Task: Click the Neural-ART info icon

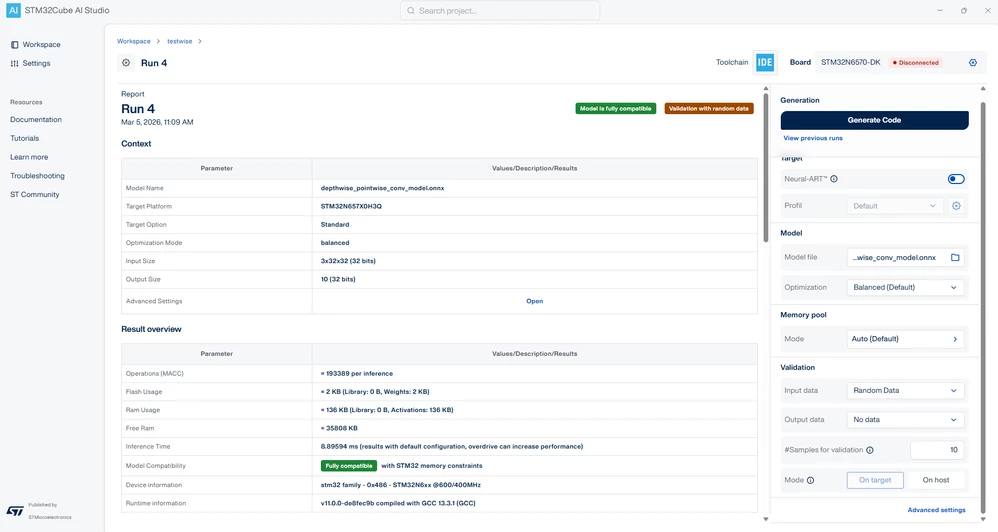Action: tap(834, 179)
